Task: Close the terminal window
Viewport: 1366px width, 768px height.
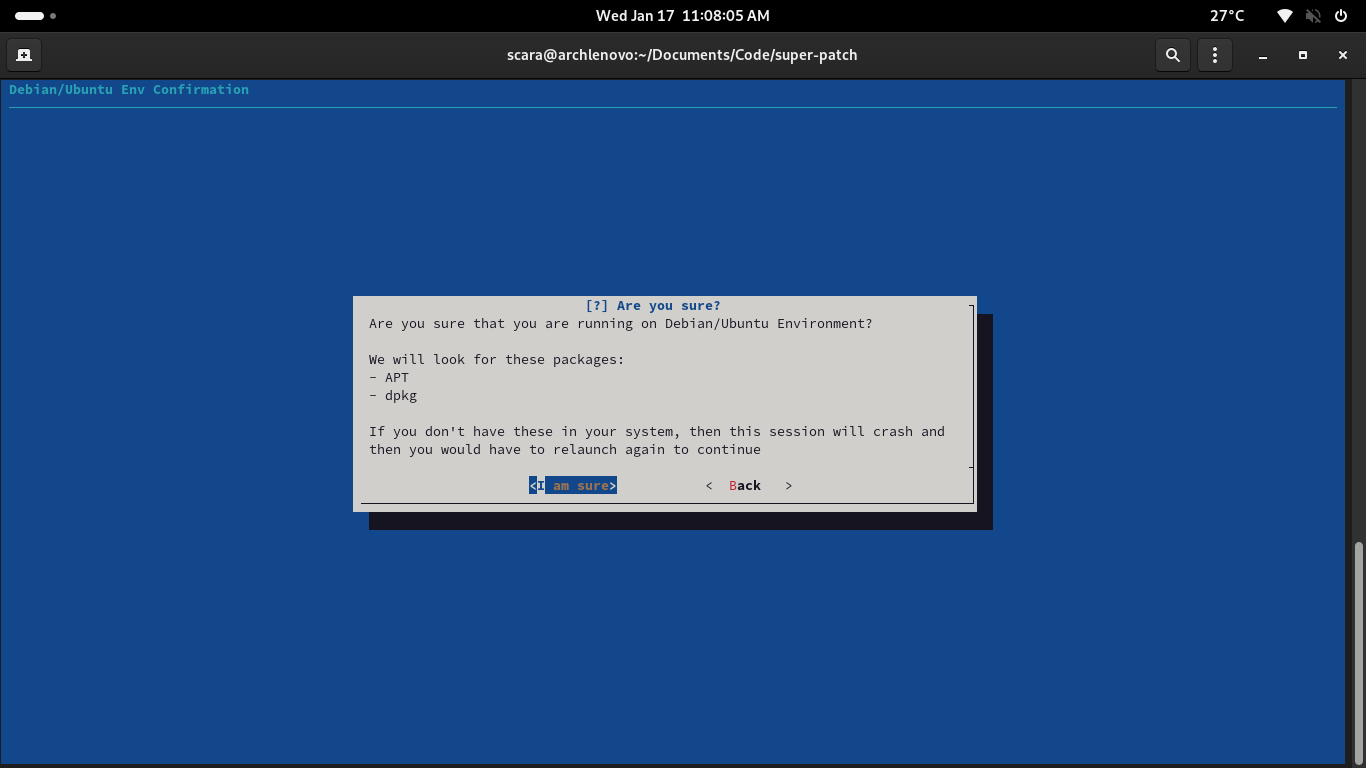Action: pos(1343,55)
